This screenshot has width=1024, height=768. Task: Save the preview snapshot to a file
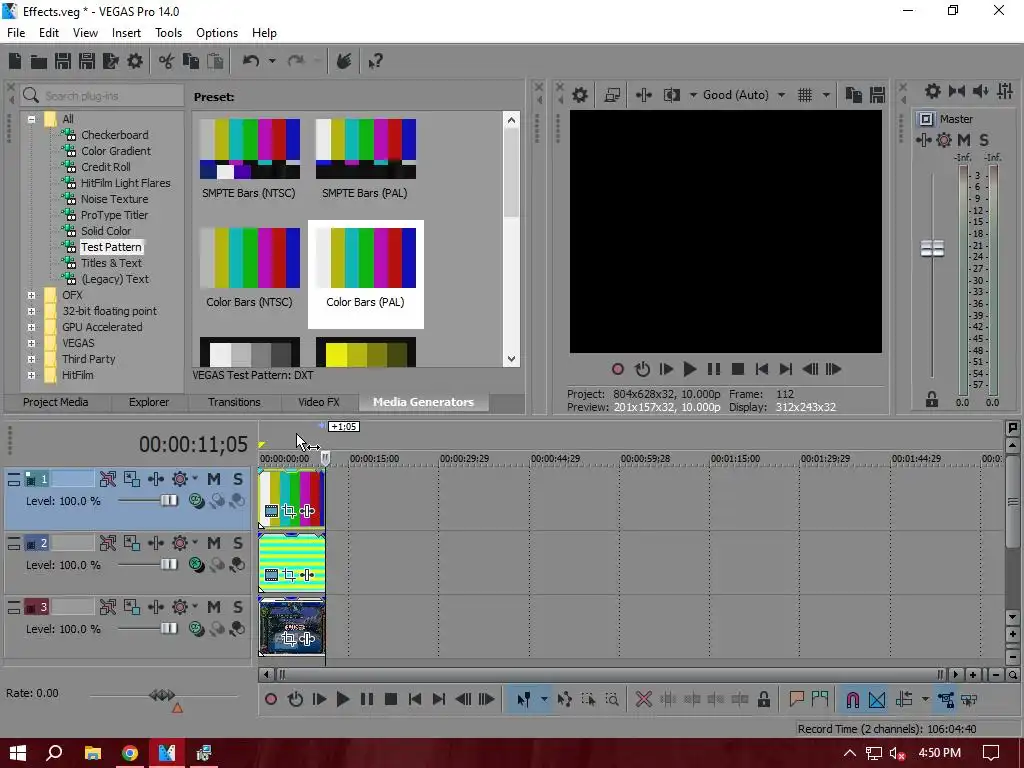tap(877, 95)
